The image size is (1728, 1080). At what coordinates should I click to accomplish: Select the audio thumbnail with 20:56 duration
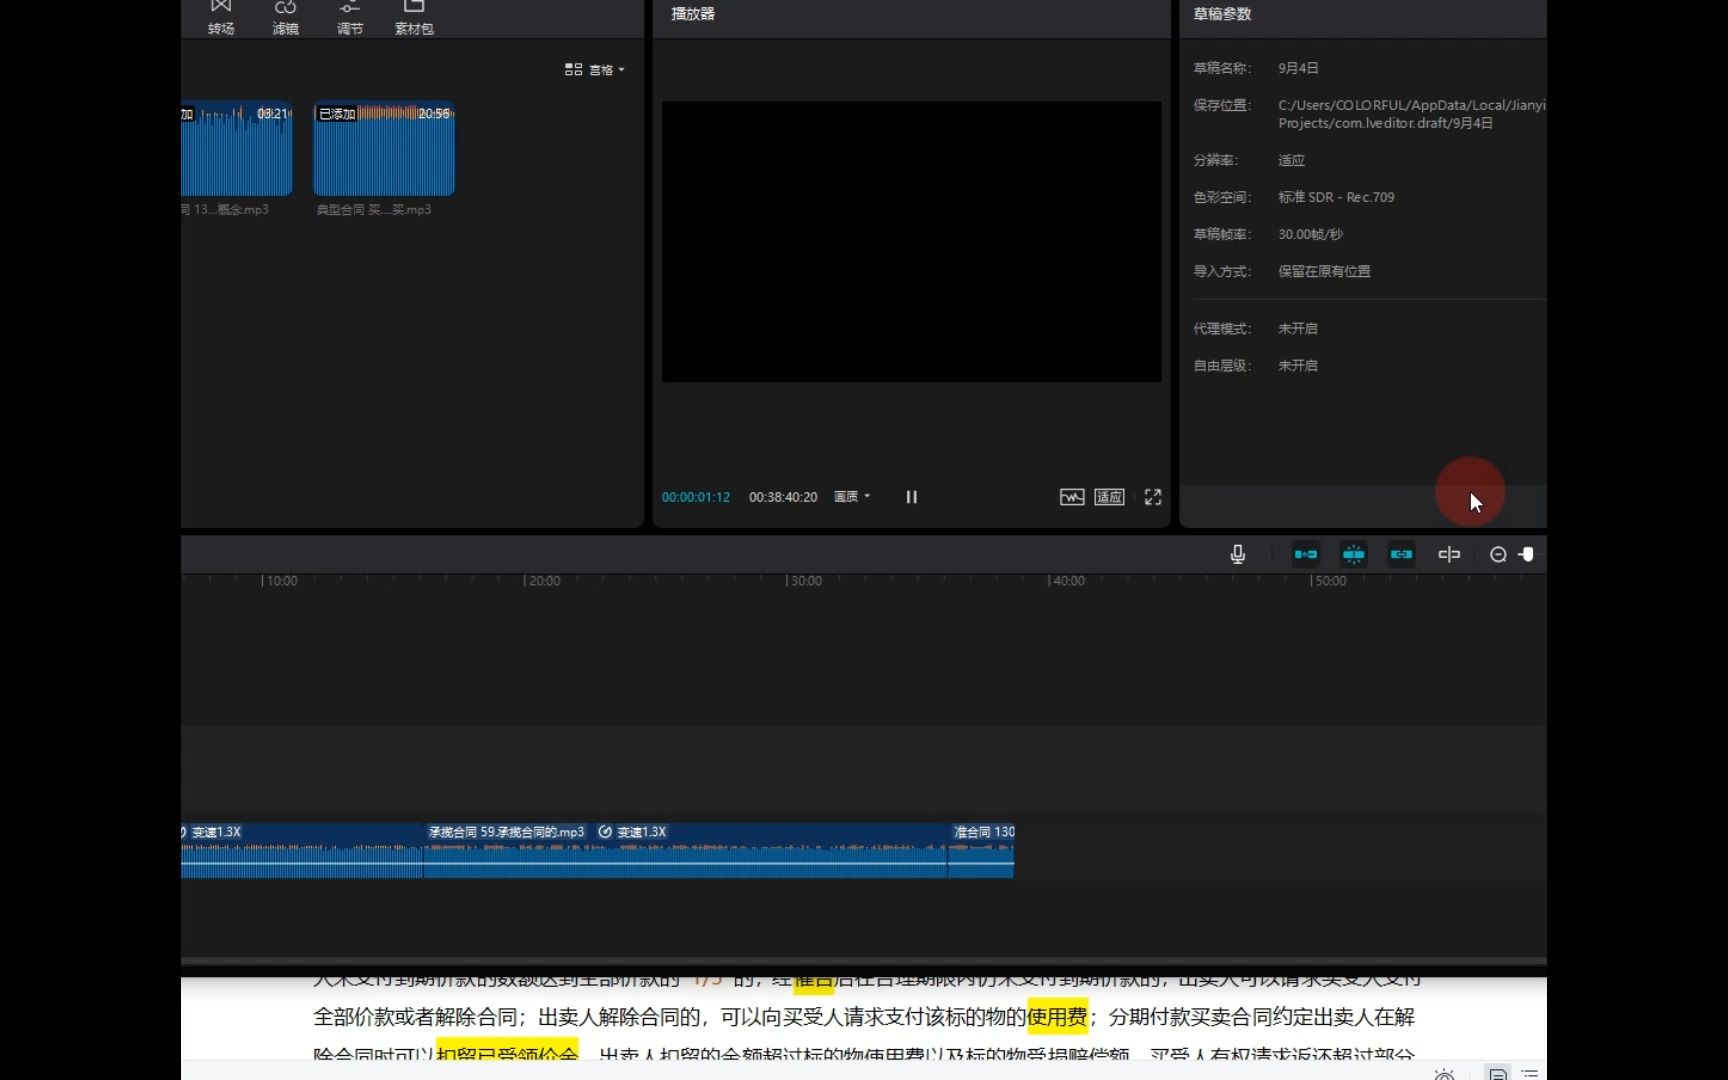point(384,149)
